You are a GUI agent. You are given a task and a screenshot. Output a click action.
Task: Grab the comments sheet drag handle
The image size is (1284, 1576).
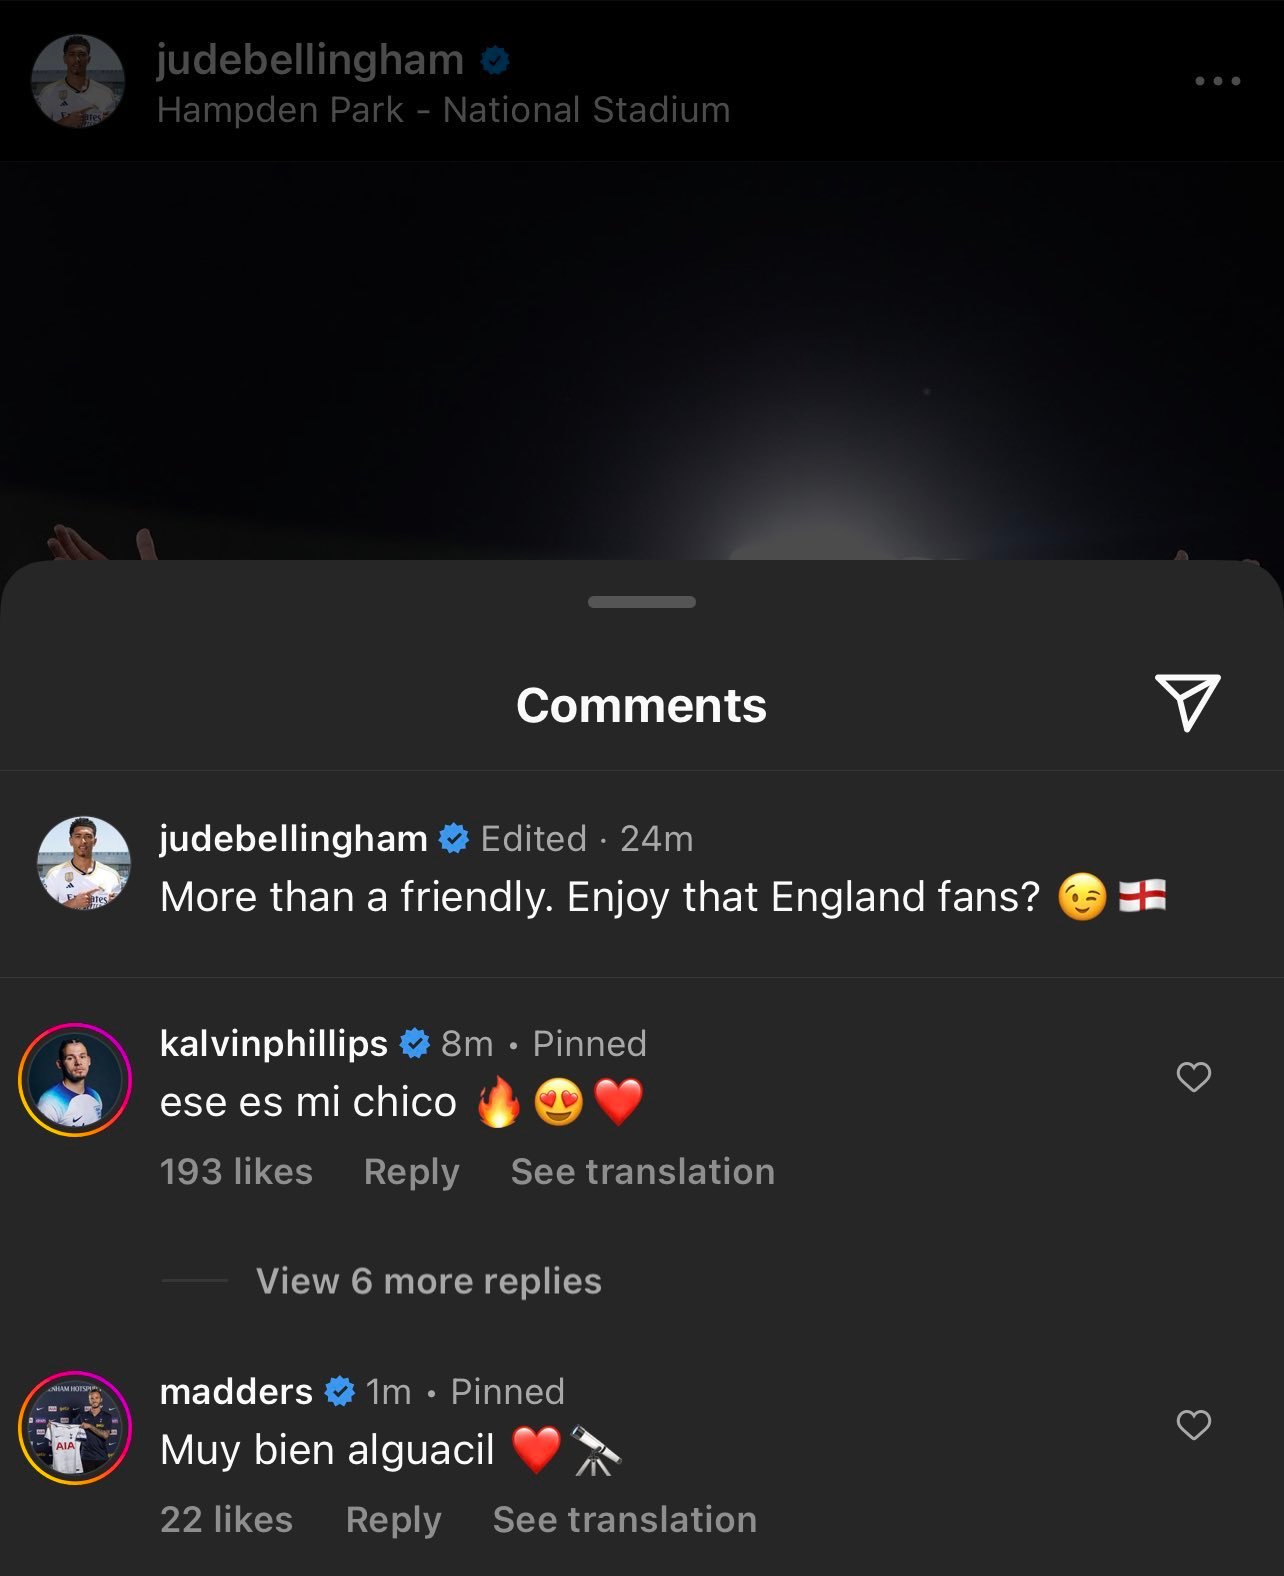(x=642, y=602)
